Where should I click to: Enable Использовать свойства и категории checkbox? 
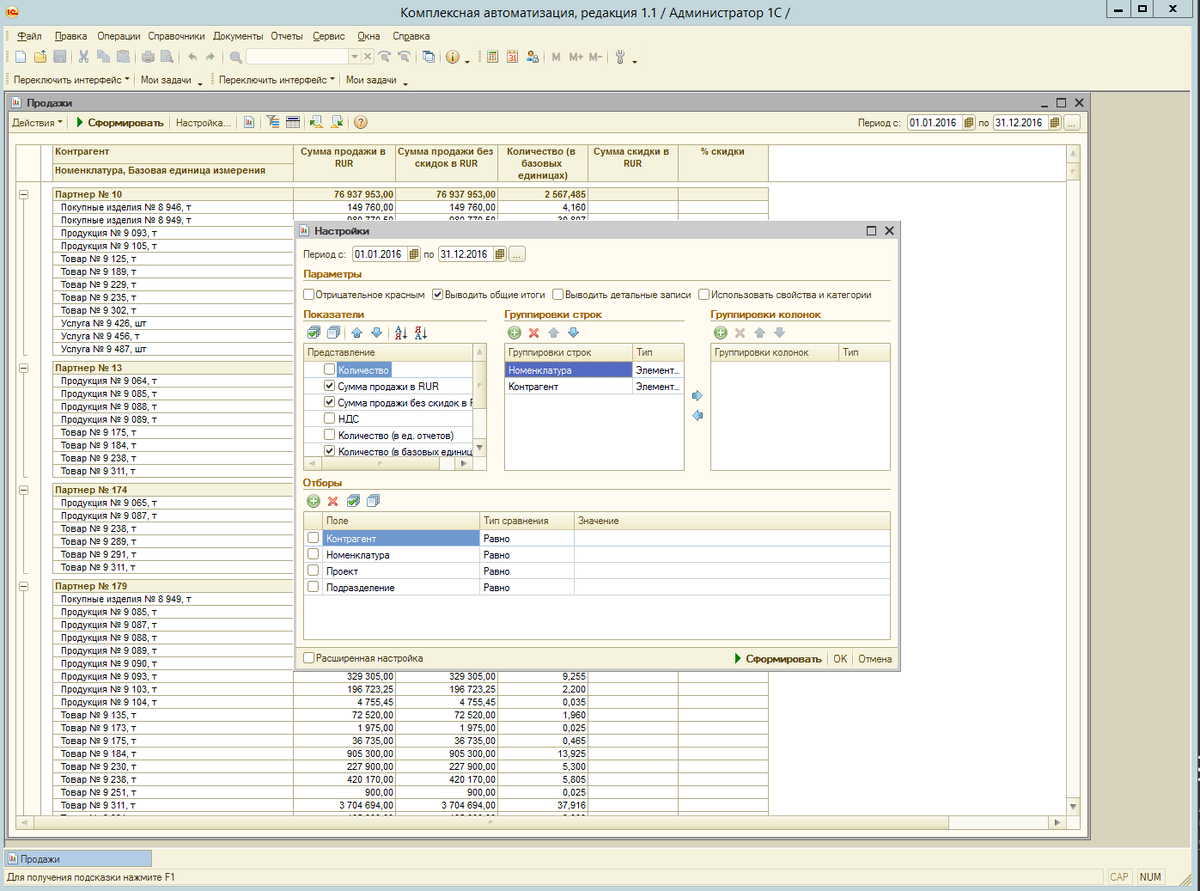(704, 295)
